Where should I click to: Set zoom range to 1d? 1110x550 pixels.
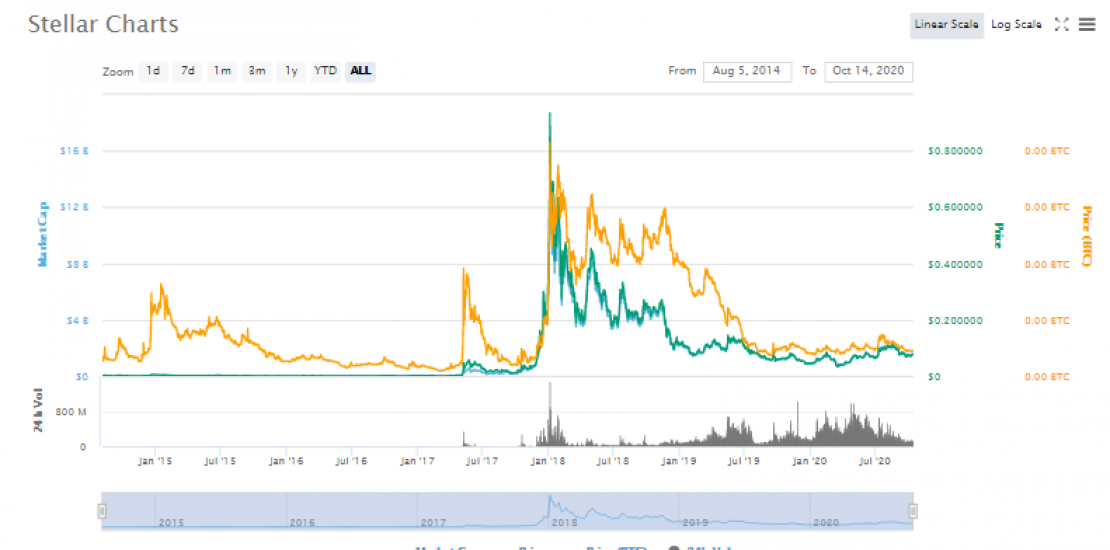(153, 71)
